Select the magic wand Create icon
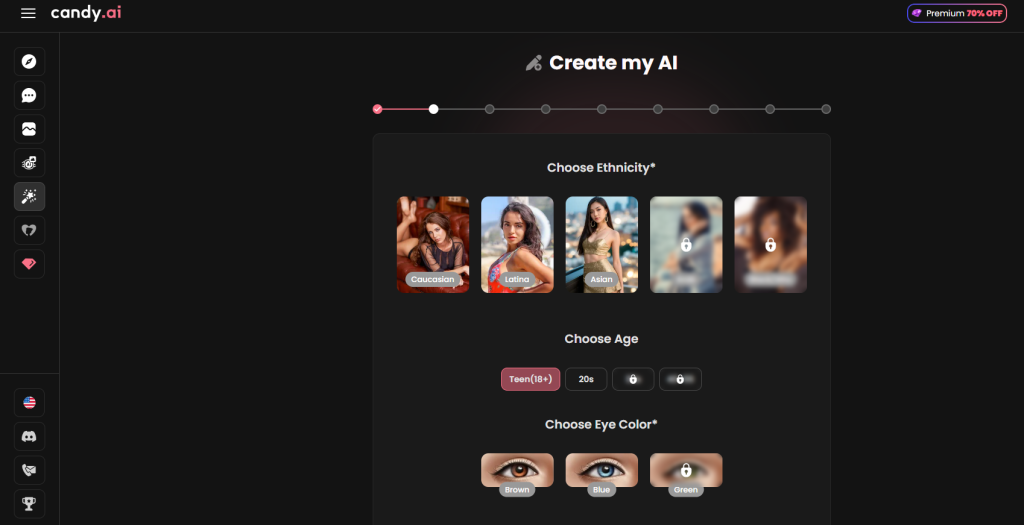The image size is (1024, 525). click(29, 197)
